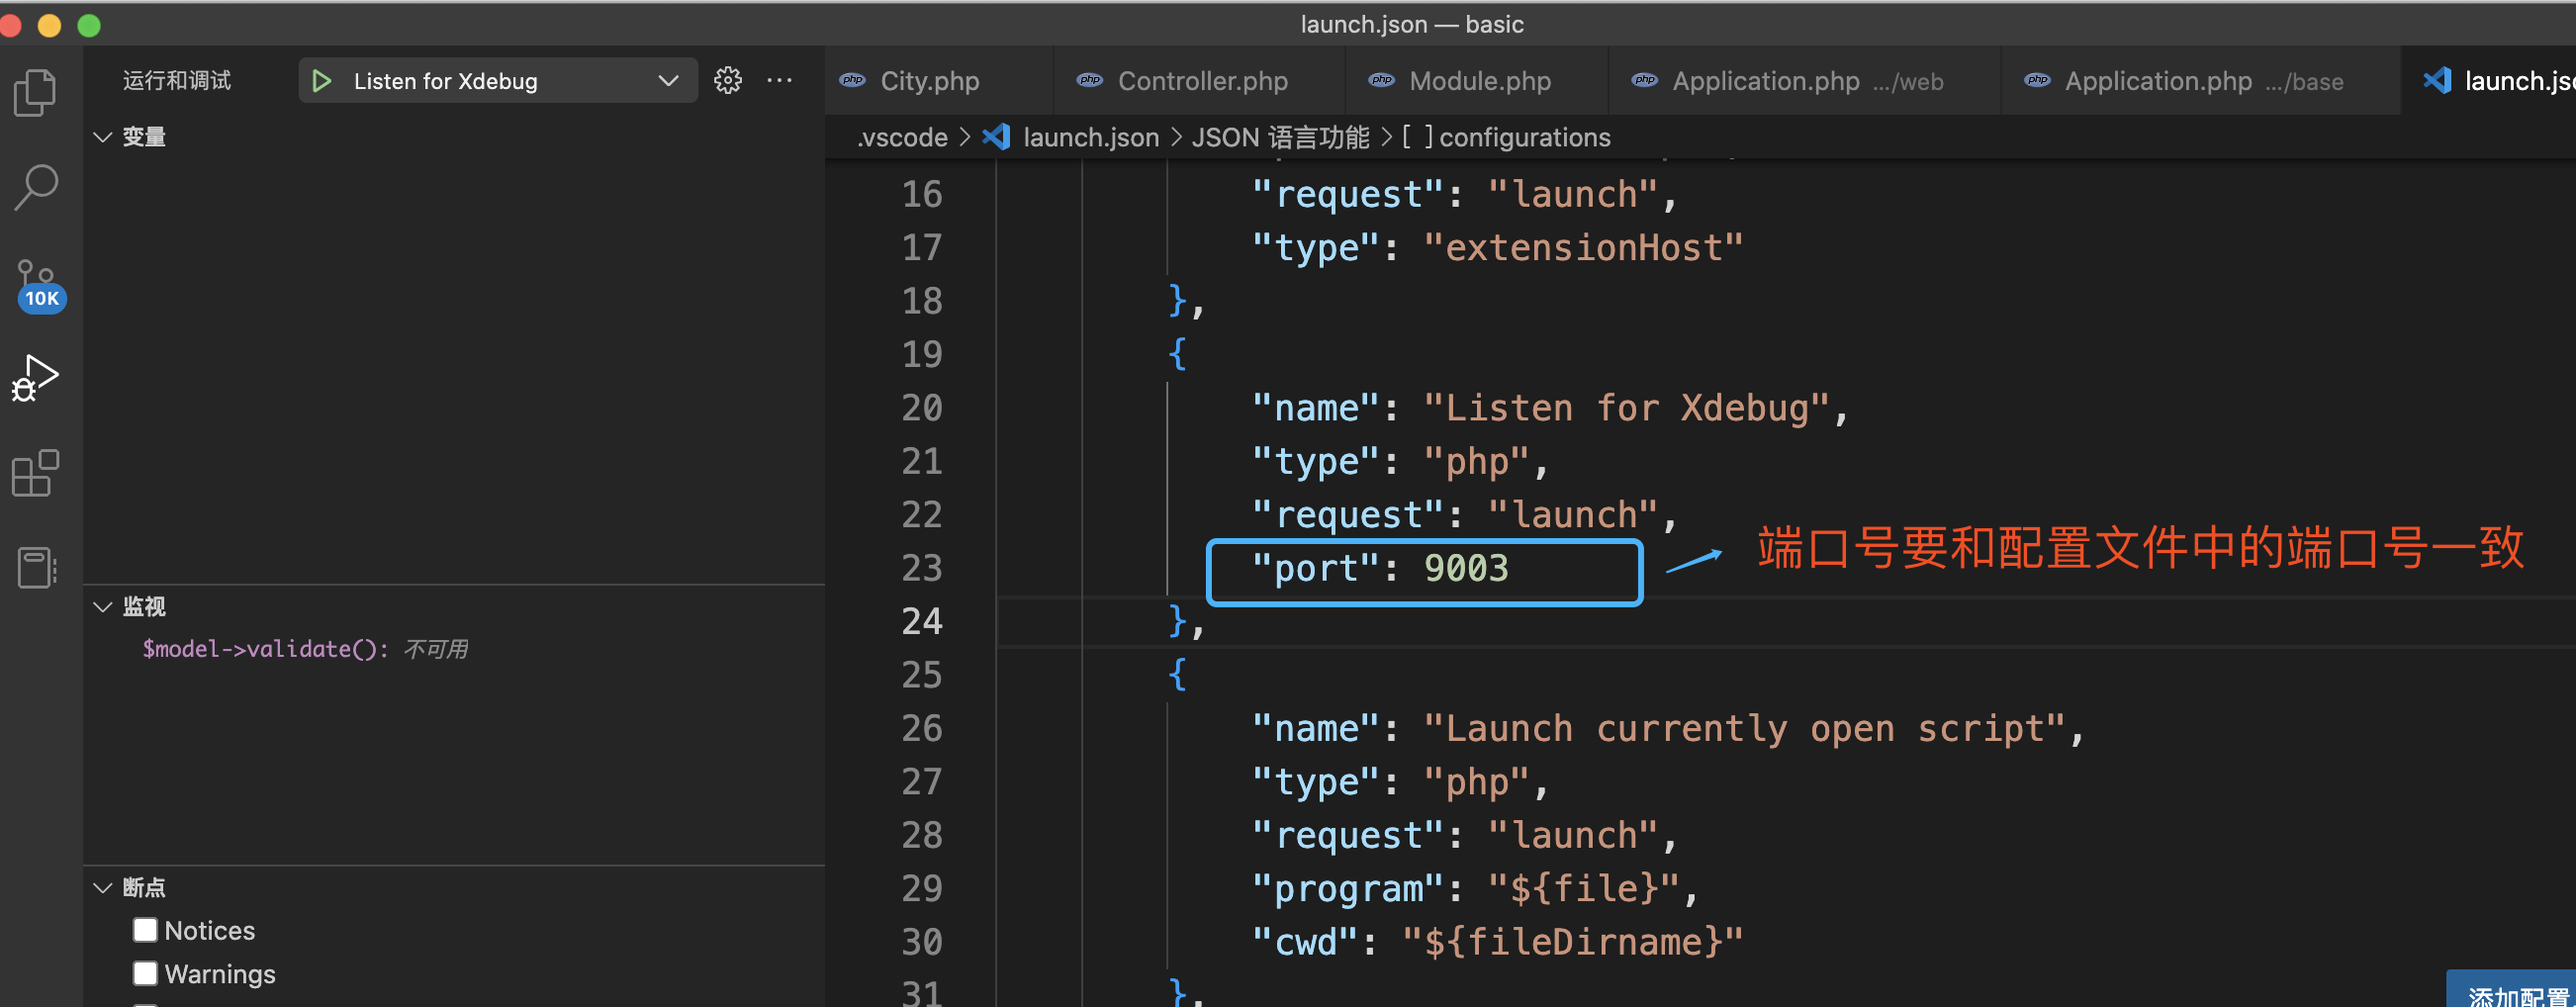This screenshot has width=2576, height=1007.
Task: Collapse the 变量 section
Action: coord(102,137)
